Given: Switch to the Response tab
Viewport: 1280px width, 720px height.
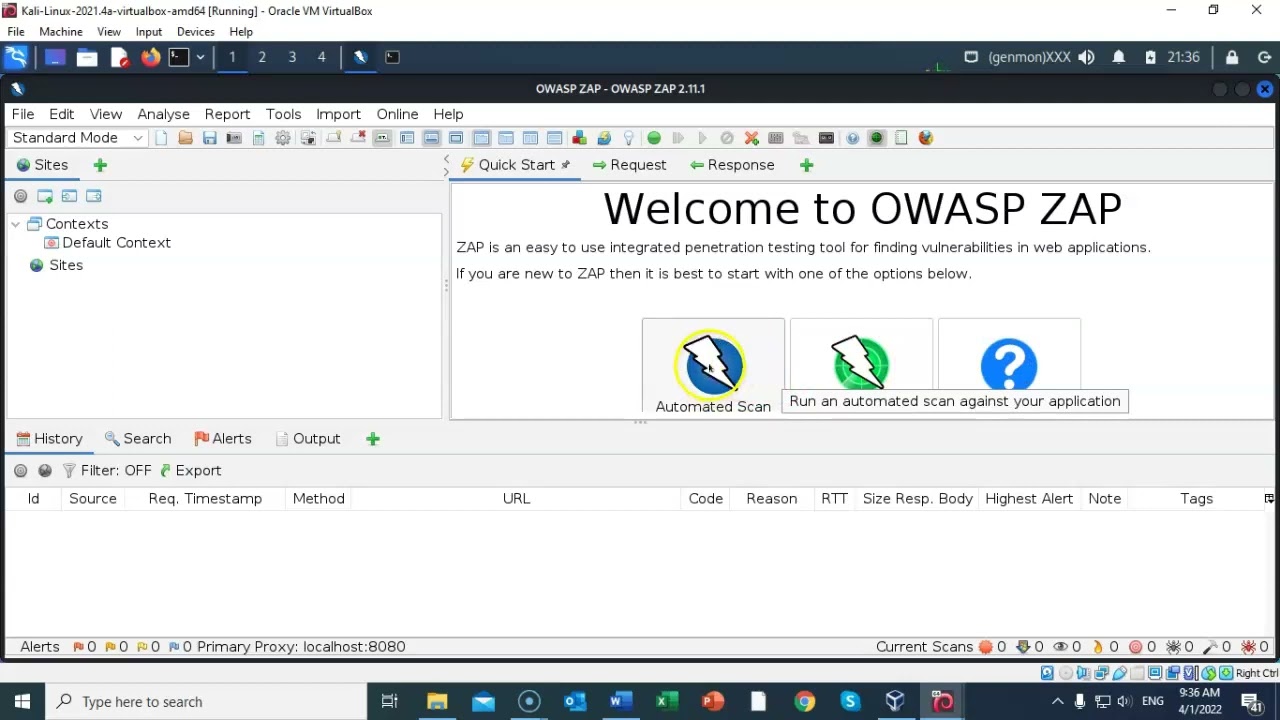Looking at the screenshot, I should [x=732, y=165].
